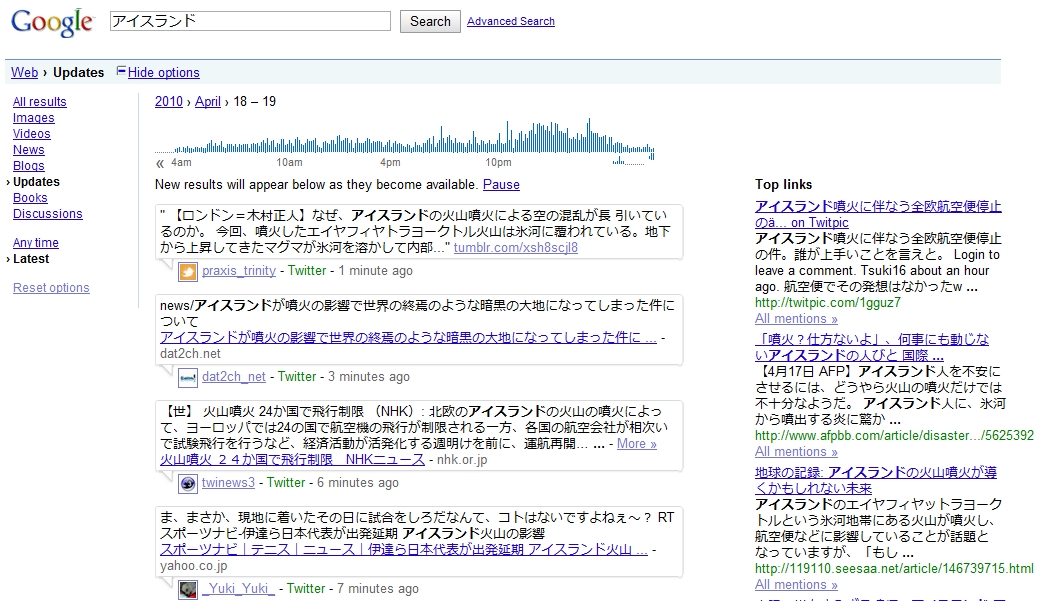Pause live results updating

coord(501,185)
